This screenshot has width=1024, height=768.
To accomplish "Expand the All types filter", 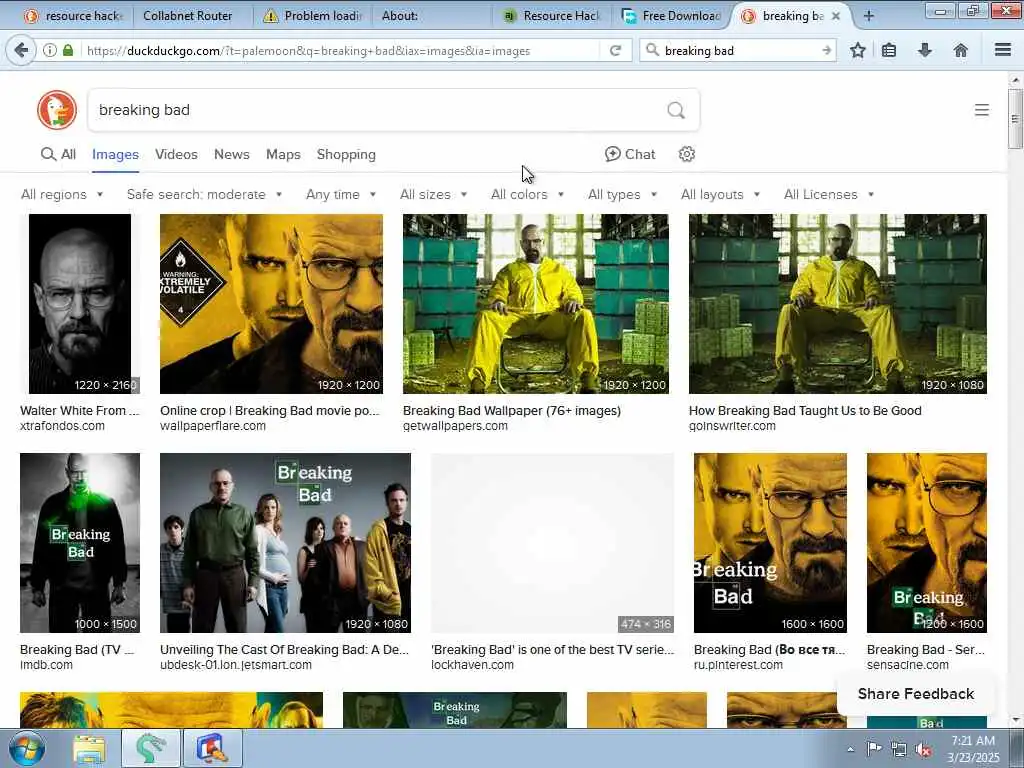I will point(622,195).
